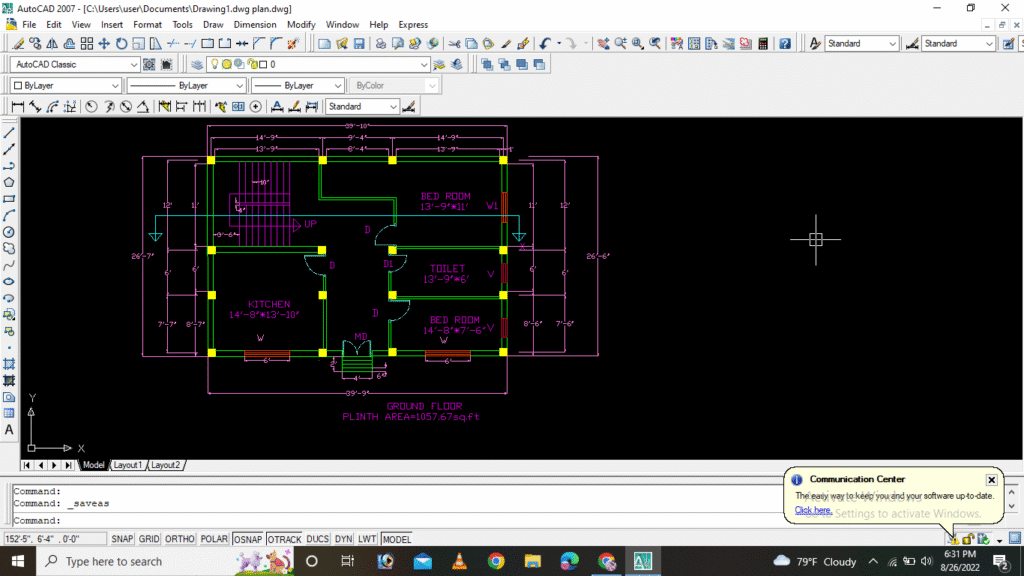Viewport: 1024px width, 576px height.
Task: Click the MODEL button in status bar
Action: 397,539
